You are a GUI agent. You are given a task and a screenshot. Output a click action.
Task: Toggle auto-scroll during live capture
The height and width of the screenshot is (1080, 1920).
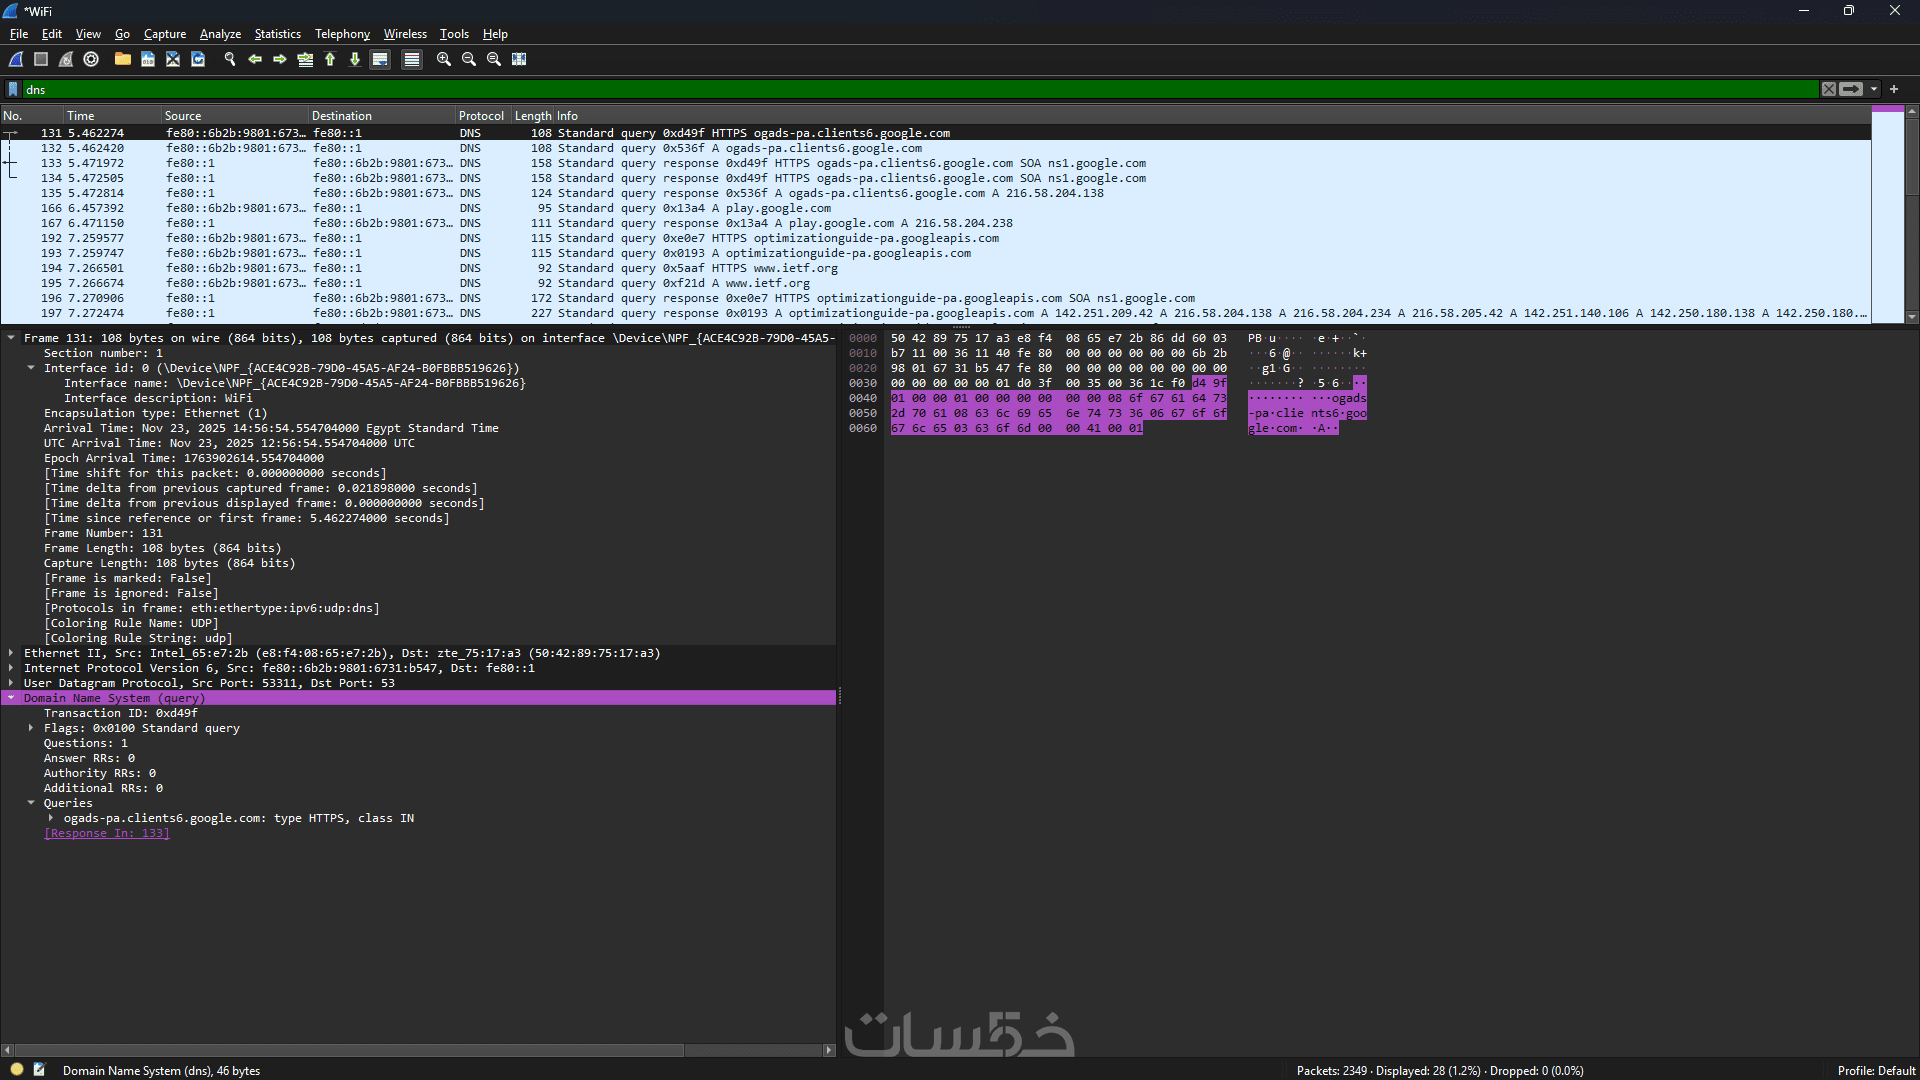pyautogui.click(x=380, y=60)
